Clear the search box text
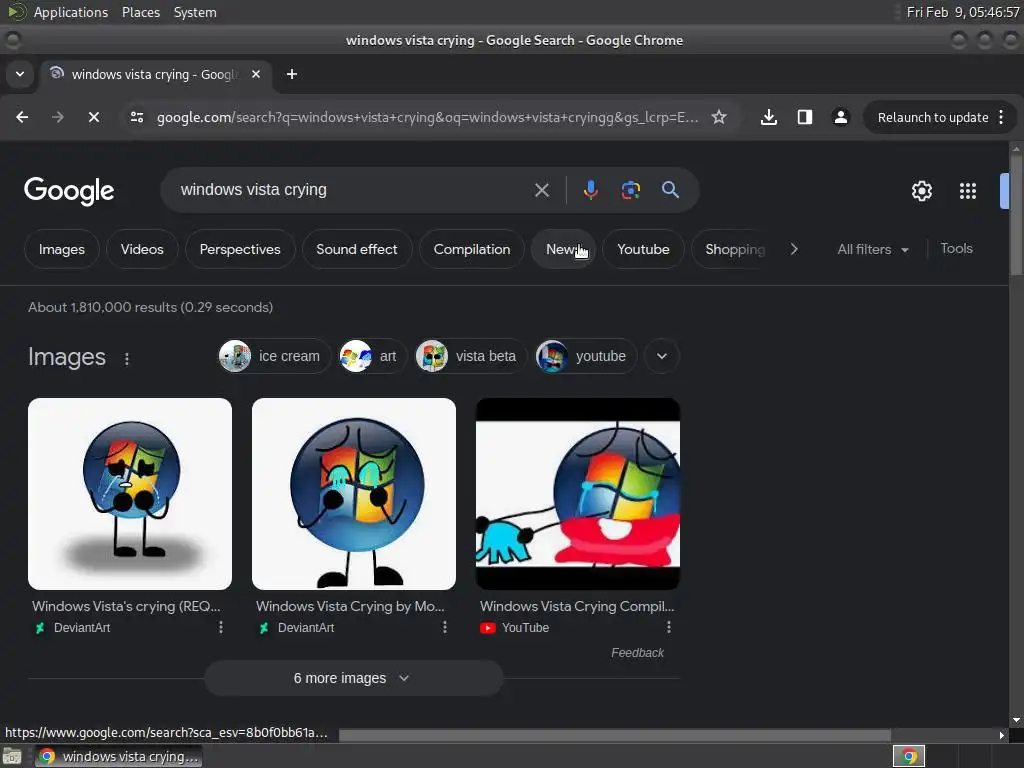 542,190
